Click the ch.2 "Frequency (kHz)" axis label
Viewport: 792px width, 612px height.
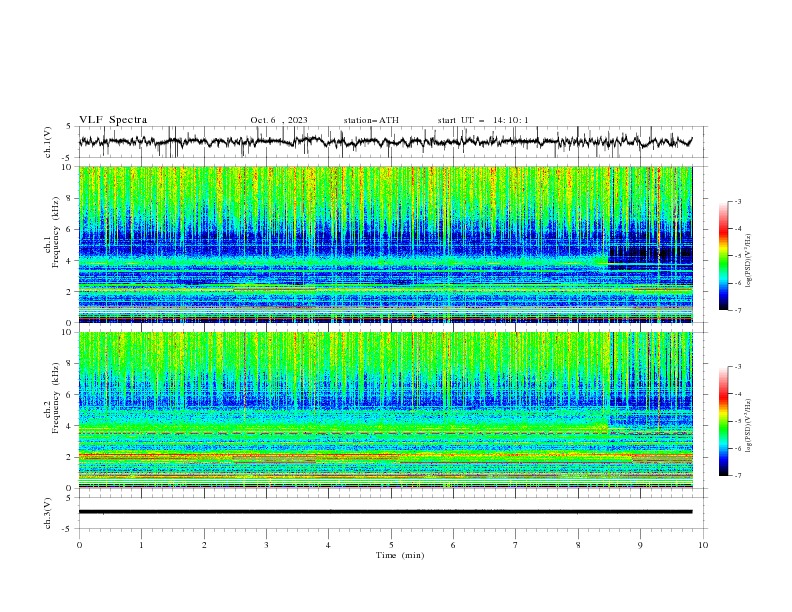point(55,398)
